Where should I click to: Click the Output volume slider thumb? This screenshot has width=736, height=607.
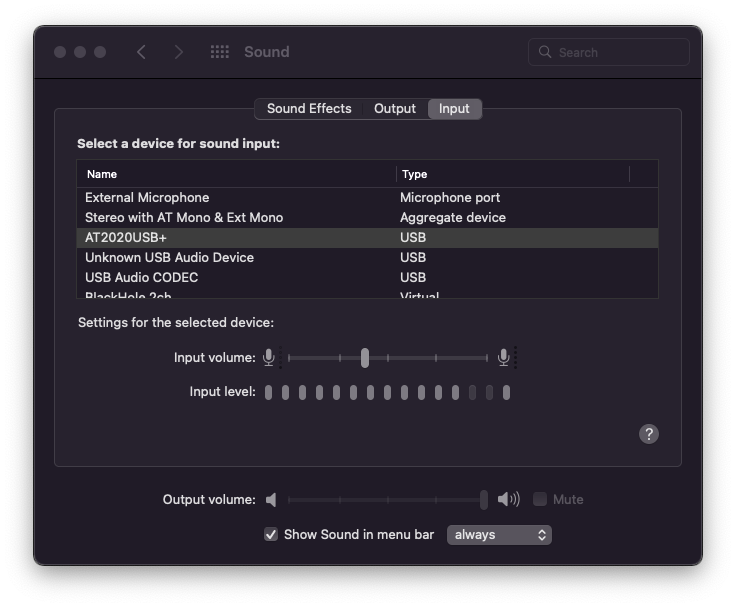coord(483,499)
